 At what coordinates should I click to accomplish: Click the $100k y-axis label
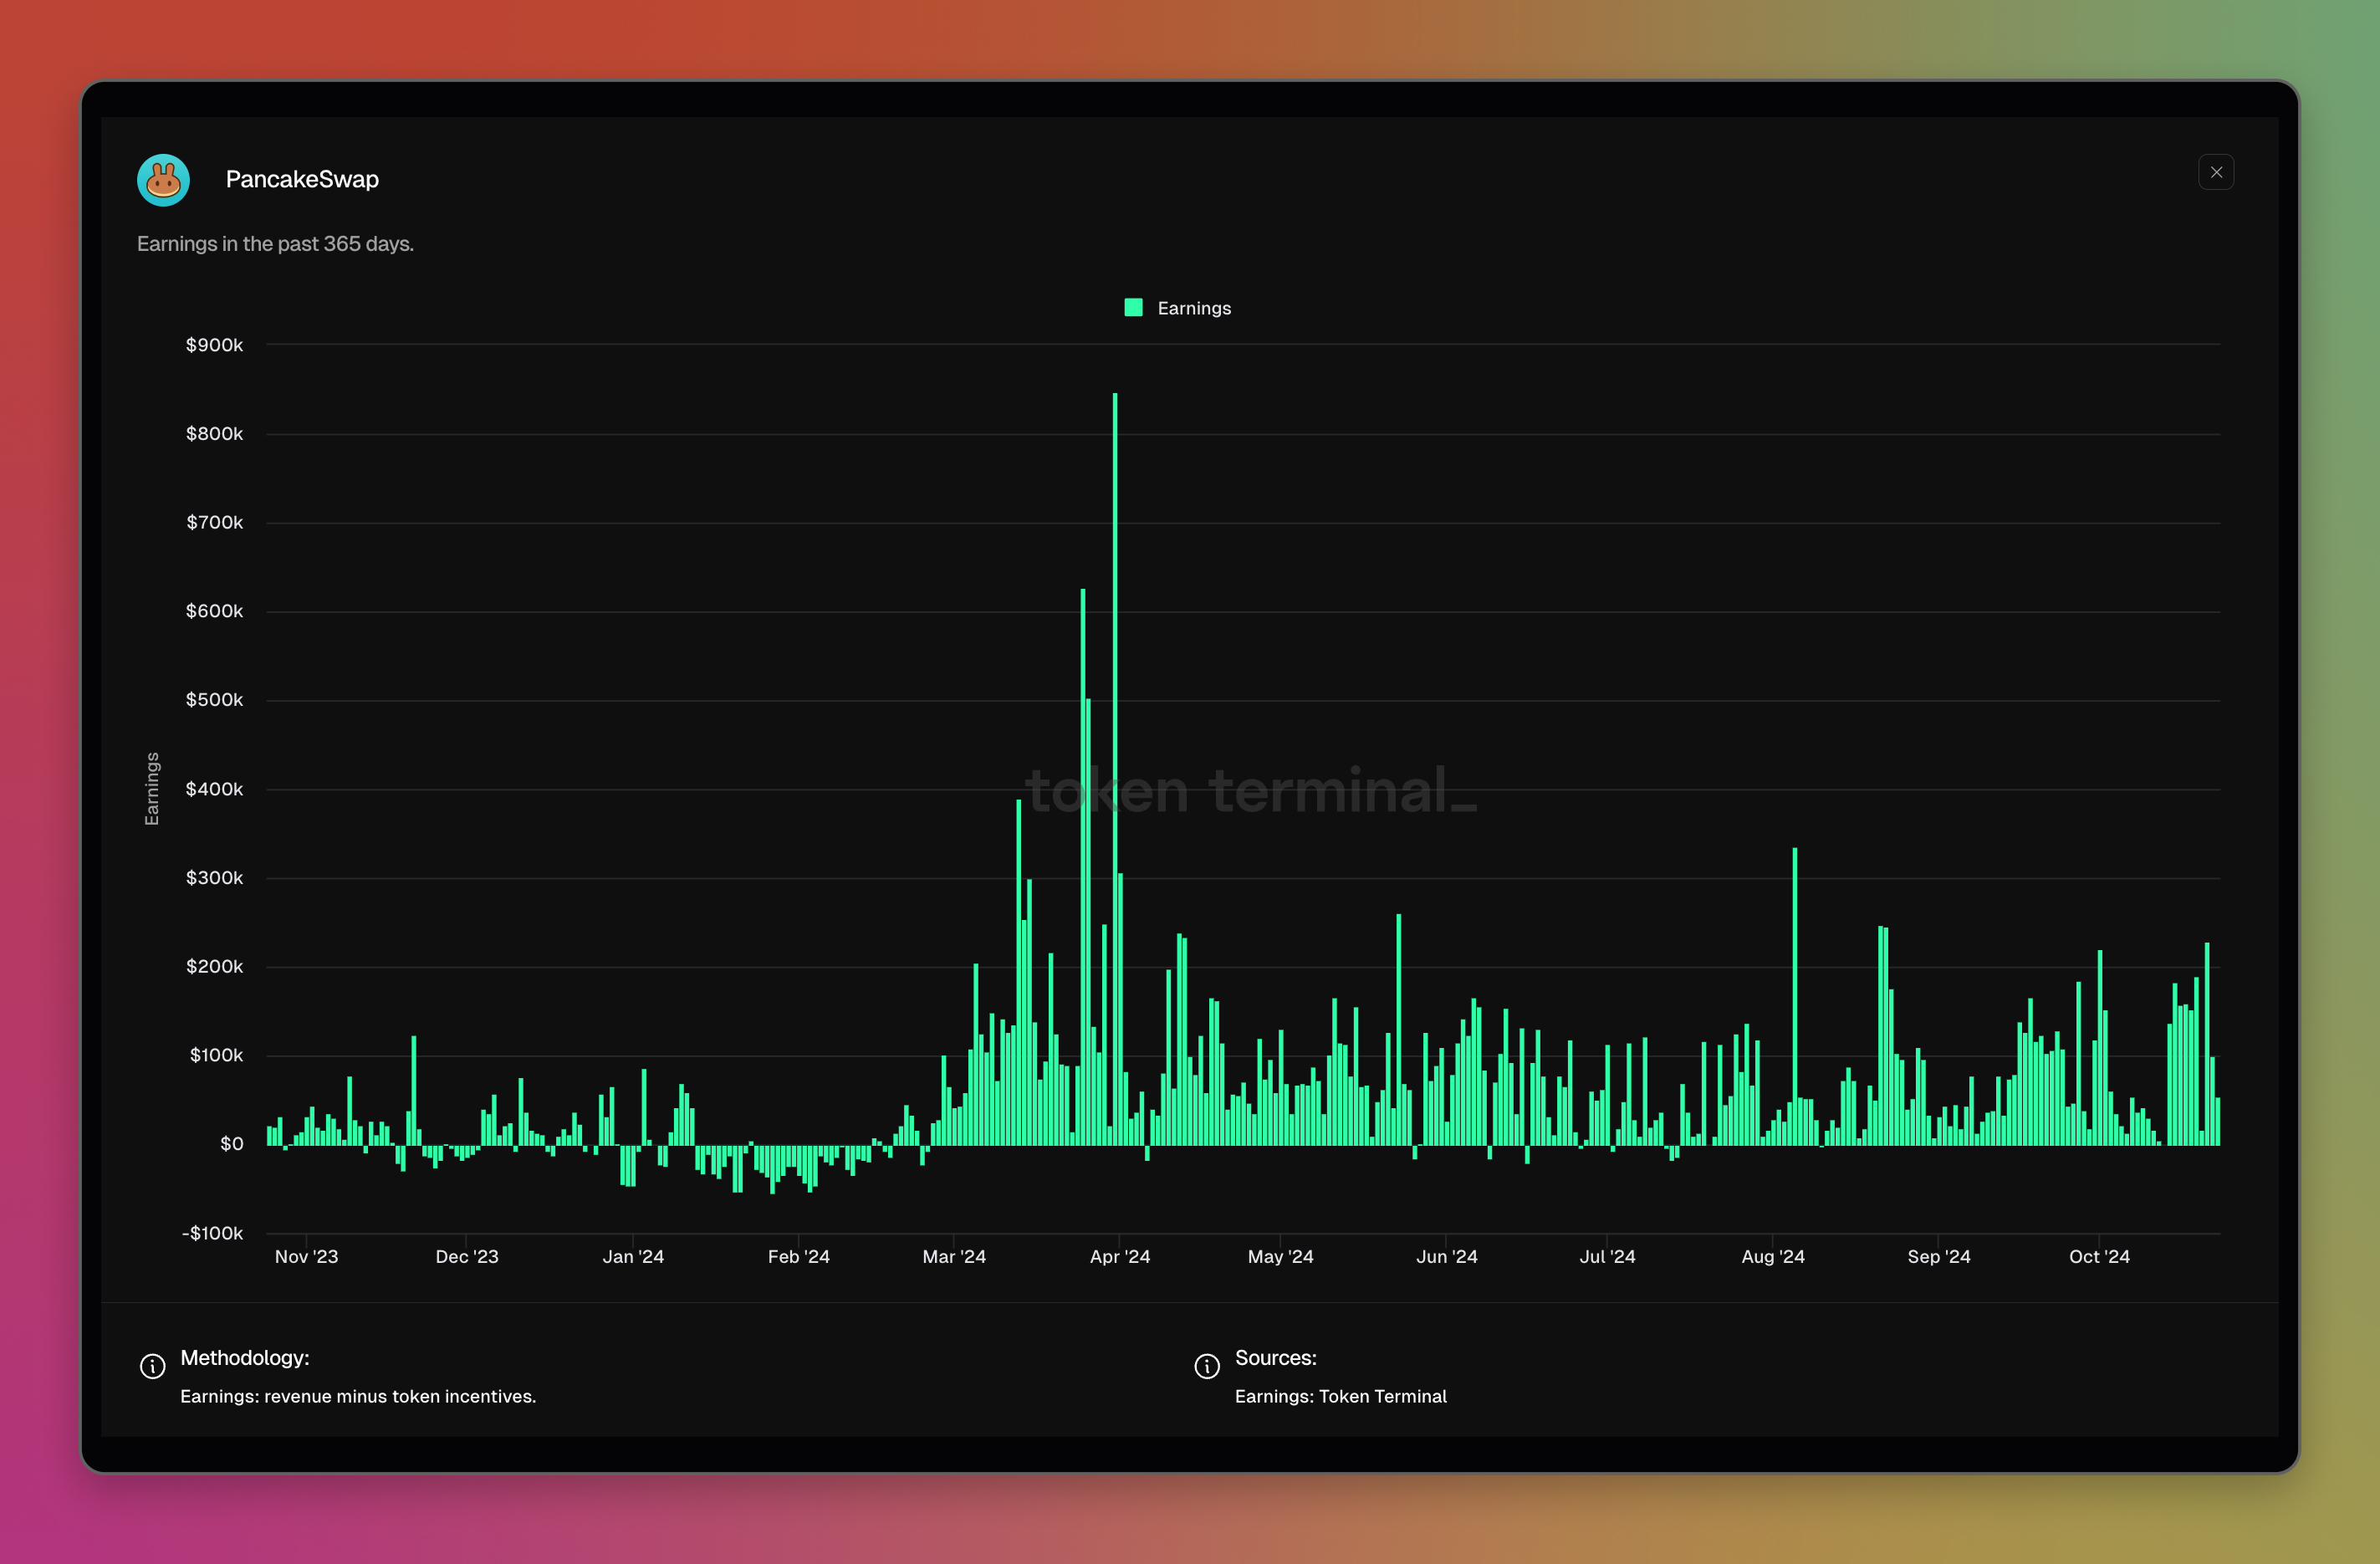point(216,1055)
